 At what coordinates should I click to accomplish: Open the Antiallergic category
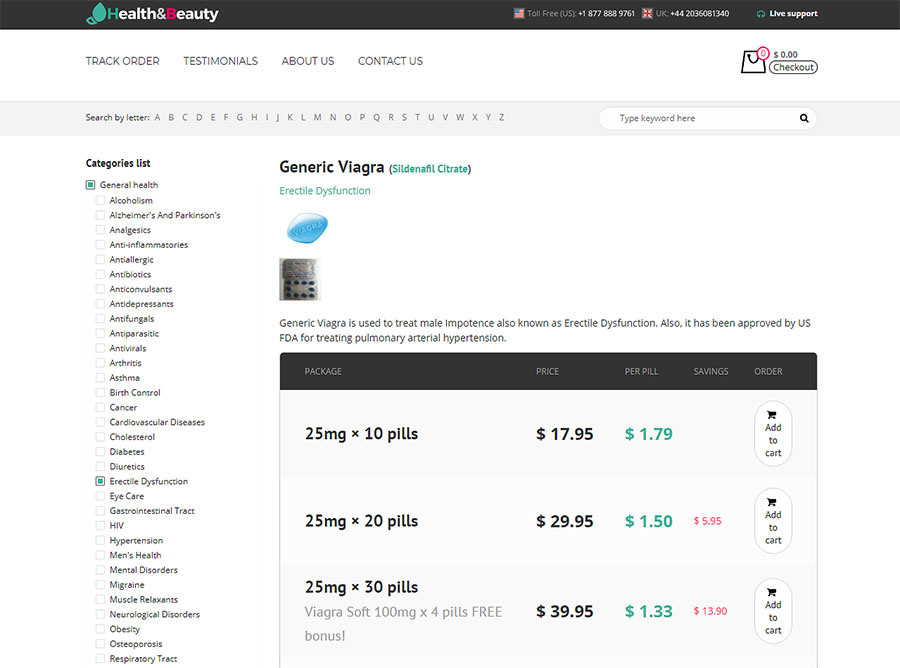pyautogui.click(x=131, y=259)
